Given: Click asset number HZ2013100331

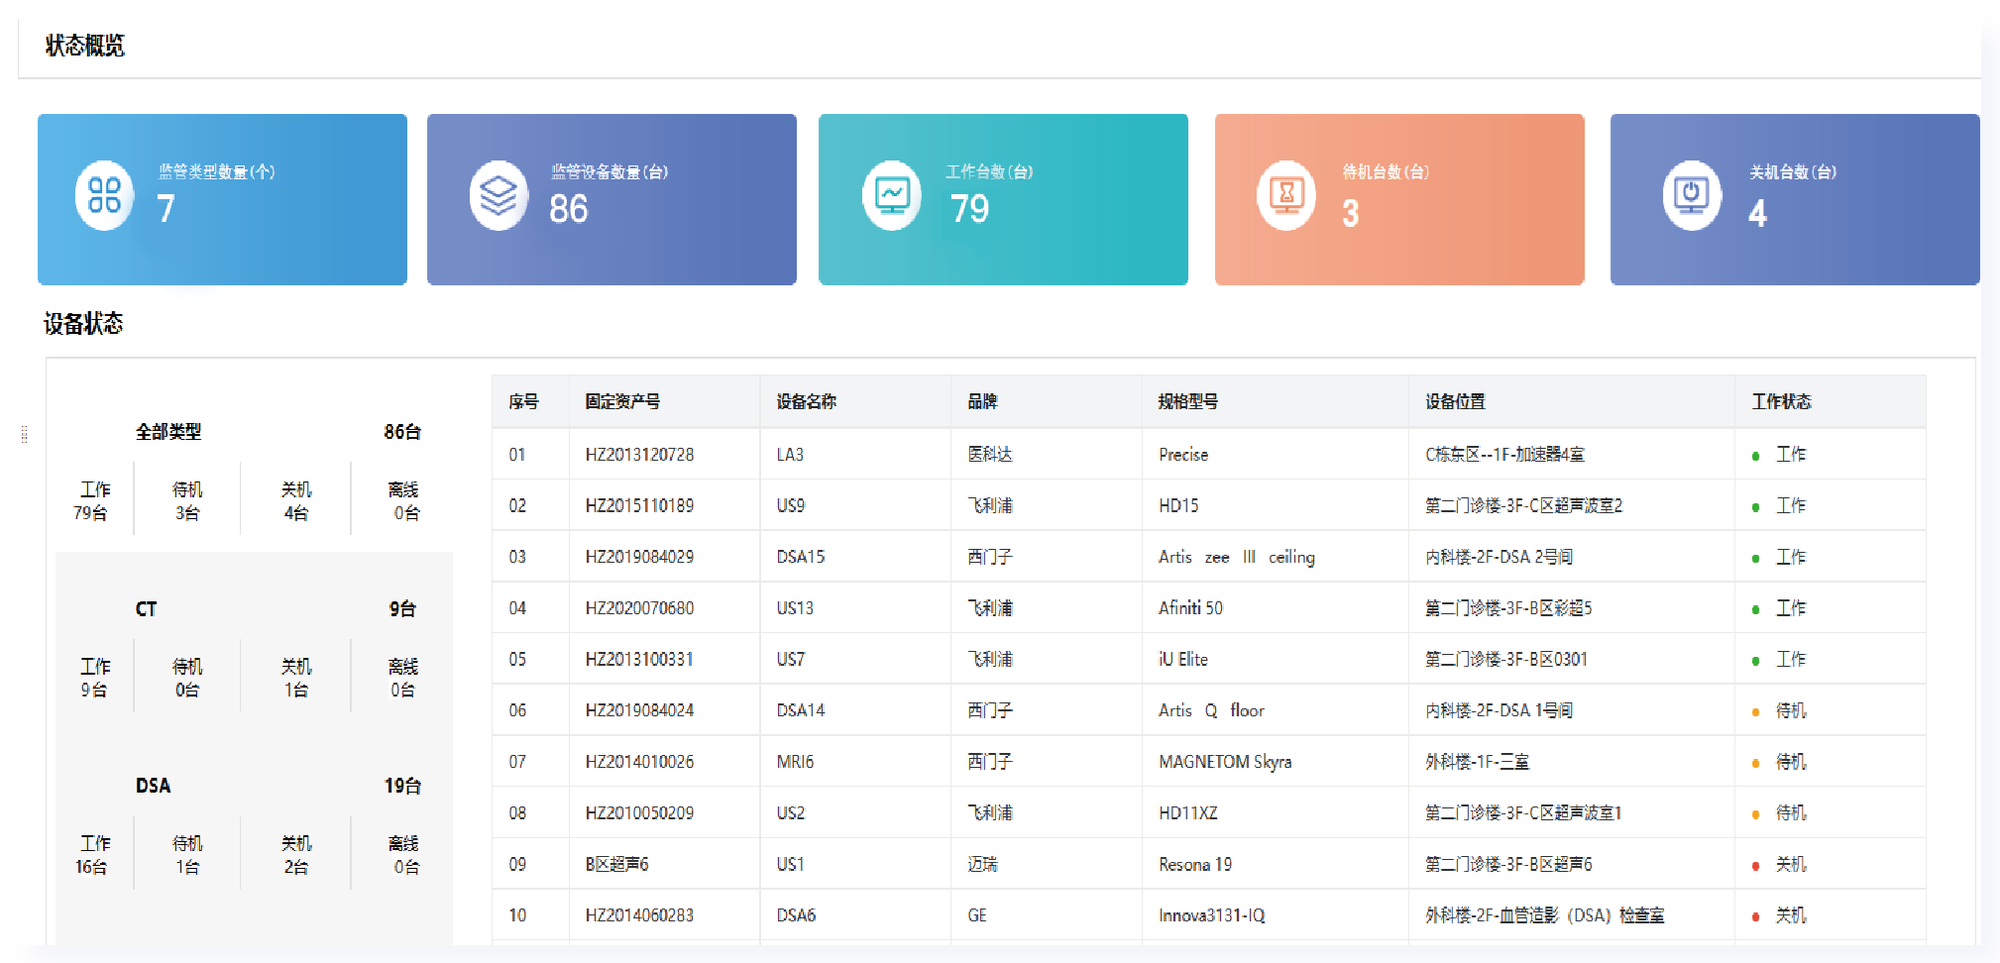Looking at the screenshot, I should pos(639,660).
